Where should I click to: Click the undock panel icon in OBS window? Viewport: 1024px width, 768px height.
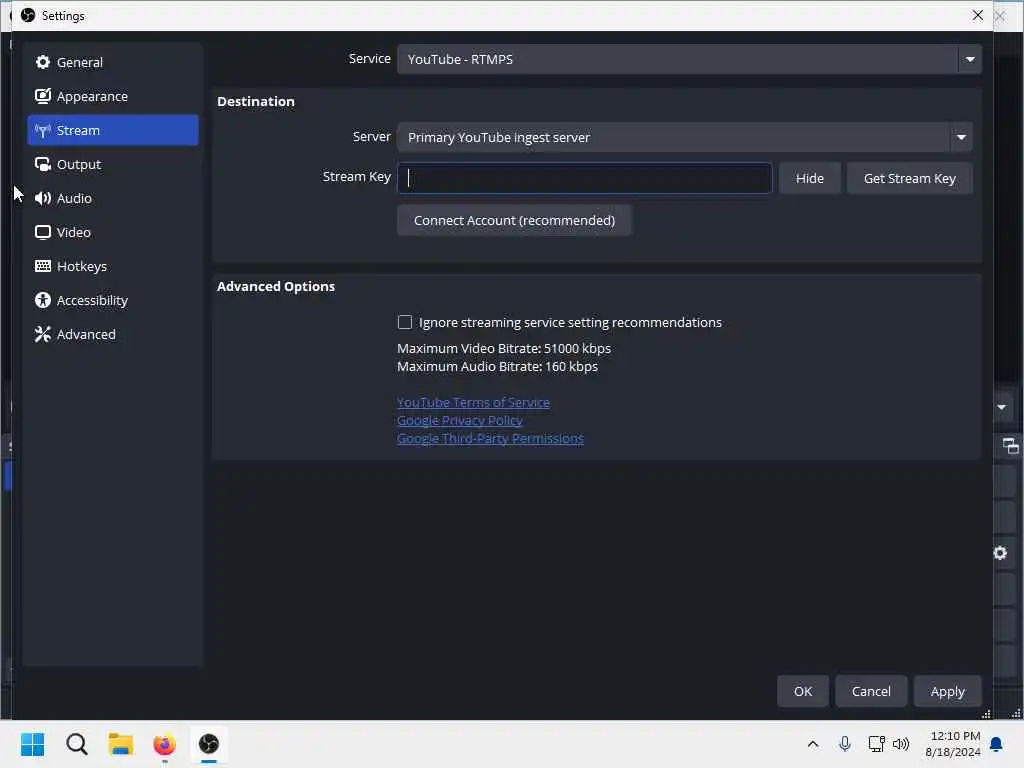(x=1010, y=446)
